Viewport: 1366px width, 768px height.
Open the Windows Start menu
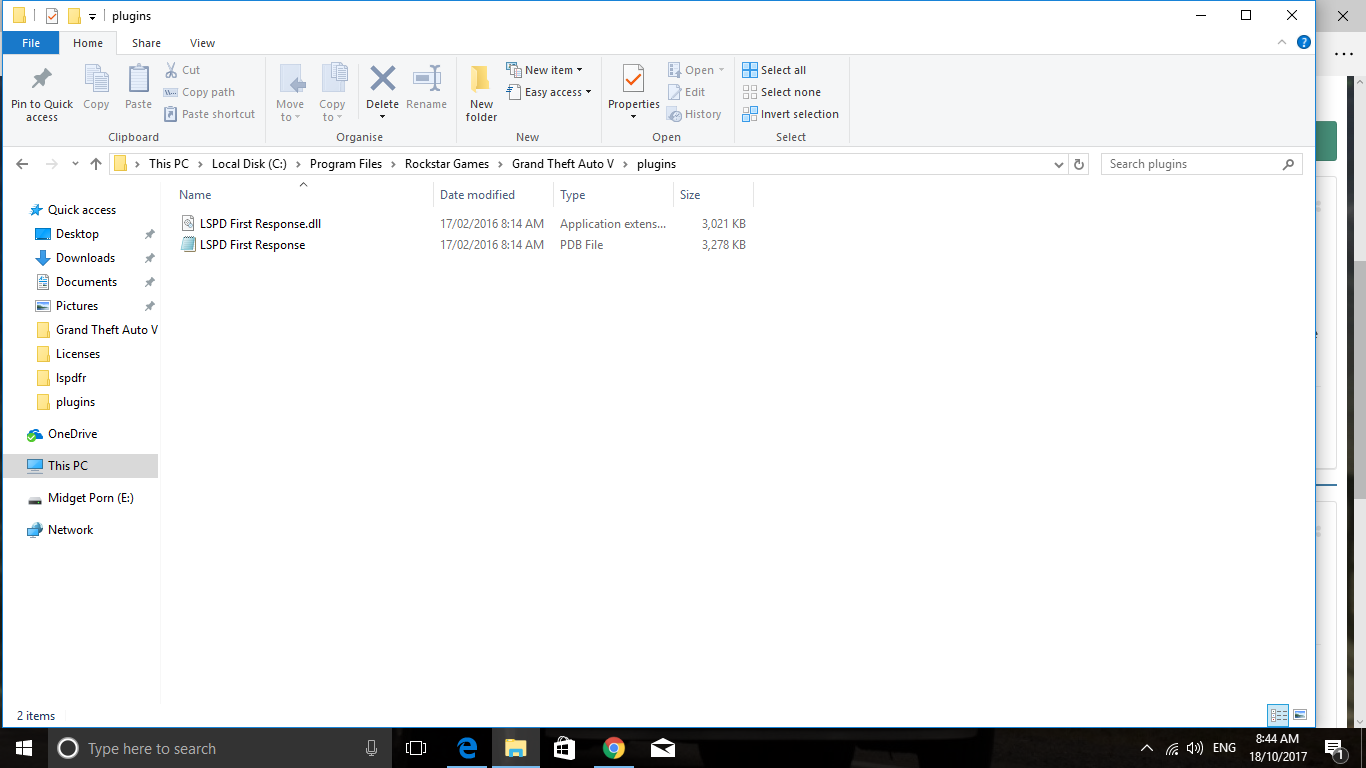pos(23,748)
